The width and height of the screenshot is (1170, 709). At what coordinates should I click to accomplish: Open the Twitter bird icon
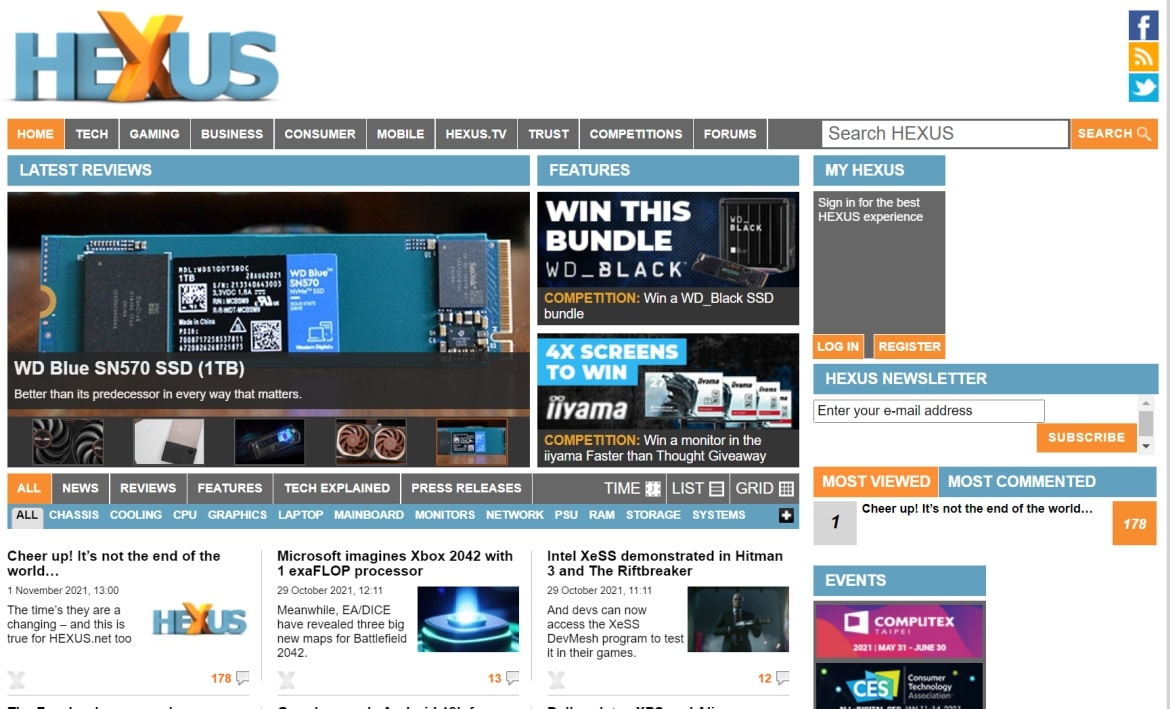1143,88
